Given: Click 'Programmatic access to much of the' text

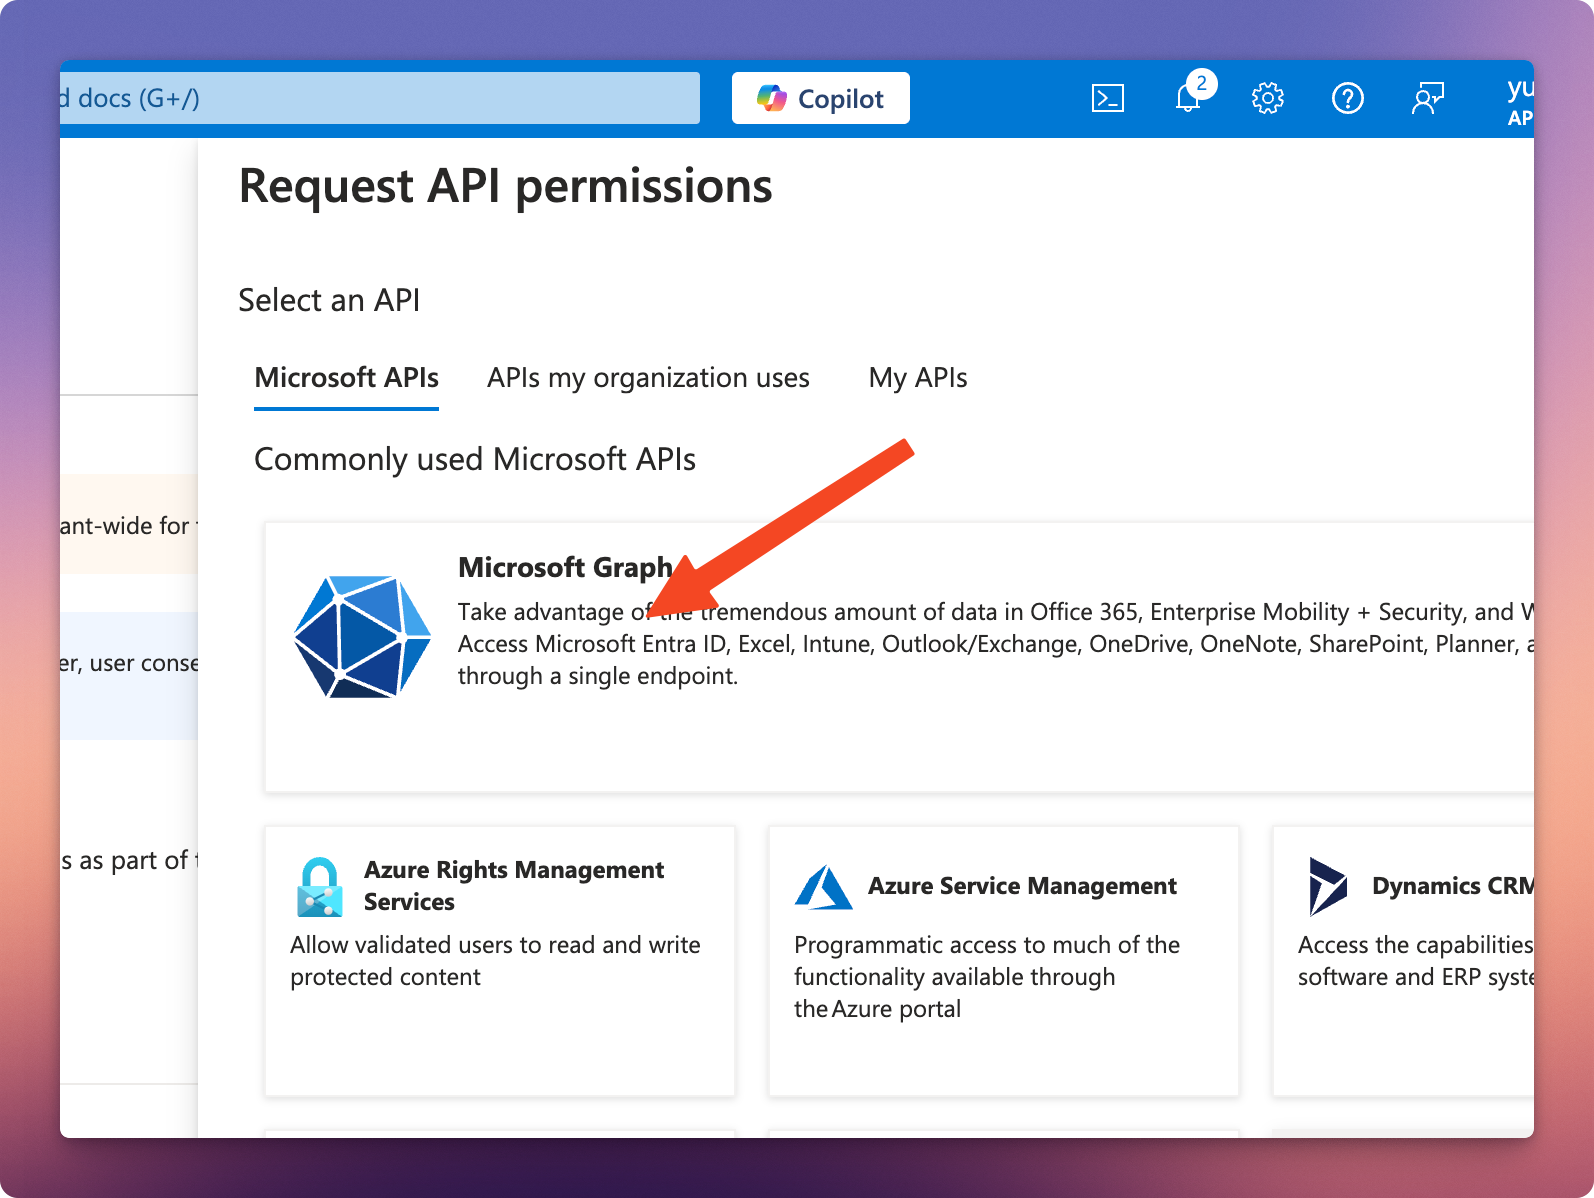Looking at the screenshot, I should (x=987, y=945).
